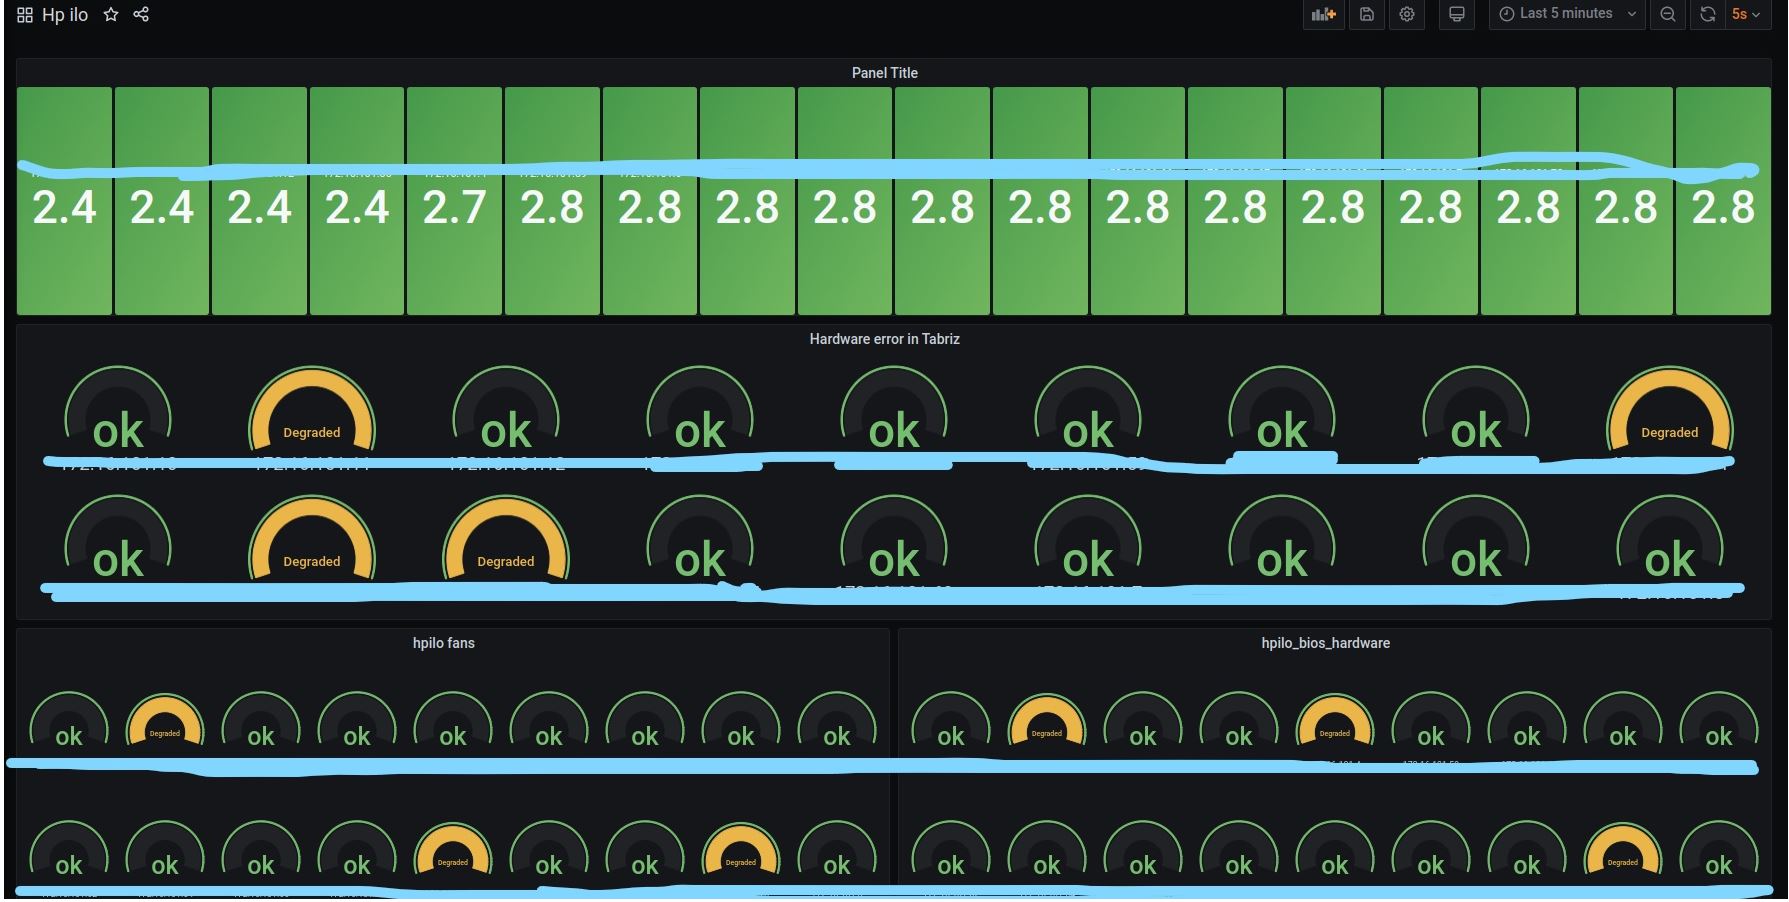
Task: Save the dashboard using the floppy disk icon
Action: pos(1367,15)
